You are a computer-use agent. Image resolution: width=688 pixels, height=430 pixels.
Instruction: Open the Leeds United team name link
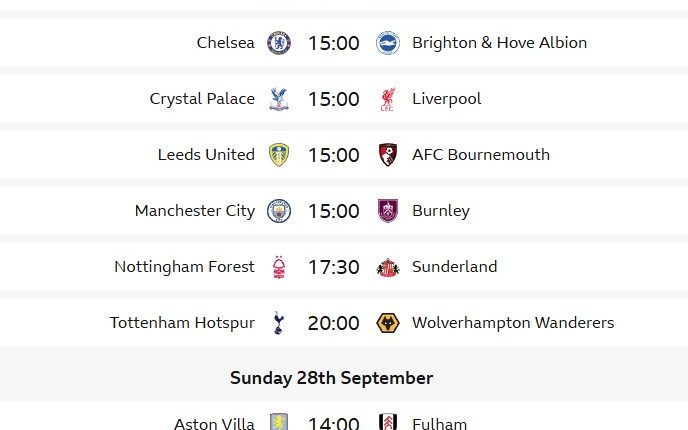(206, 155)
